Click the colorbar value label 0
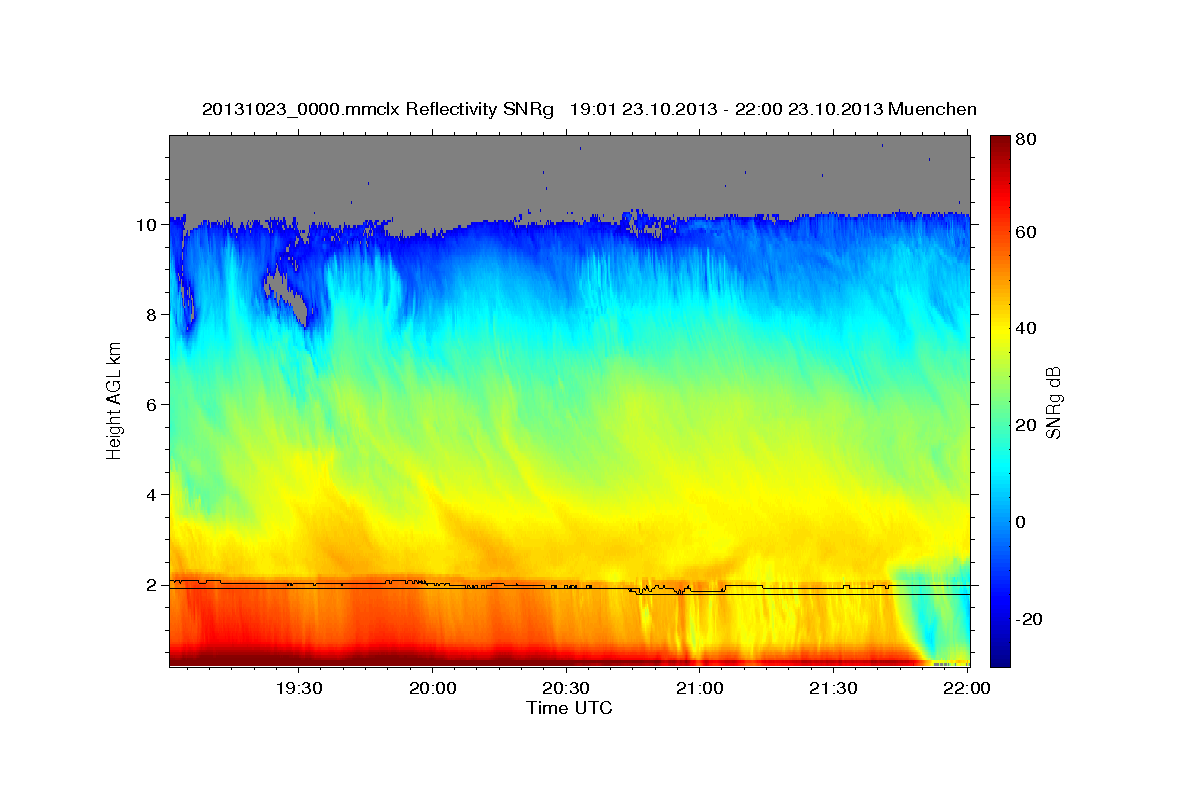1200x800 pixels. pos(1022,522)
